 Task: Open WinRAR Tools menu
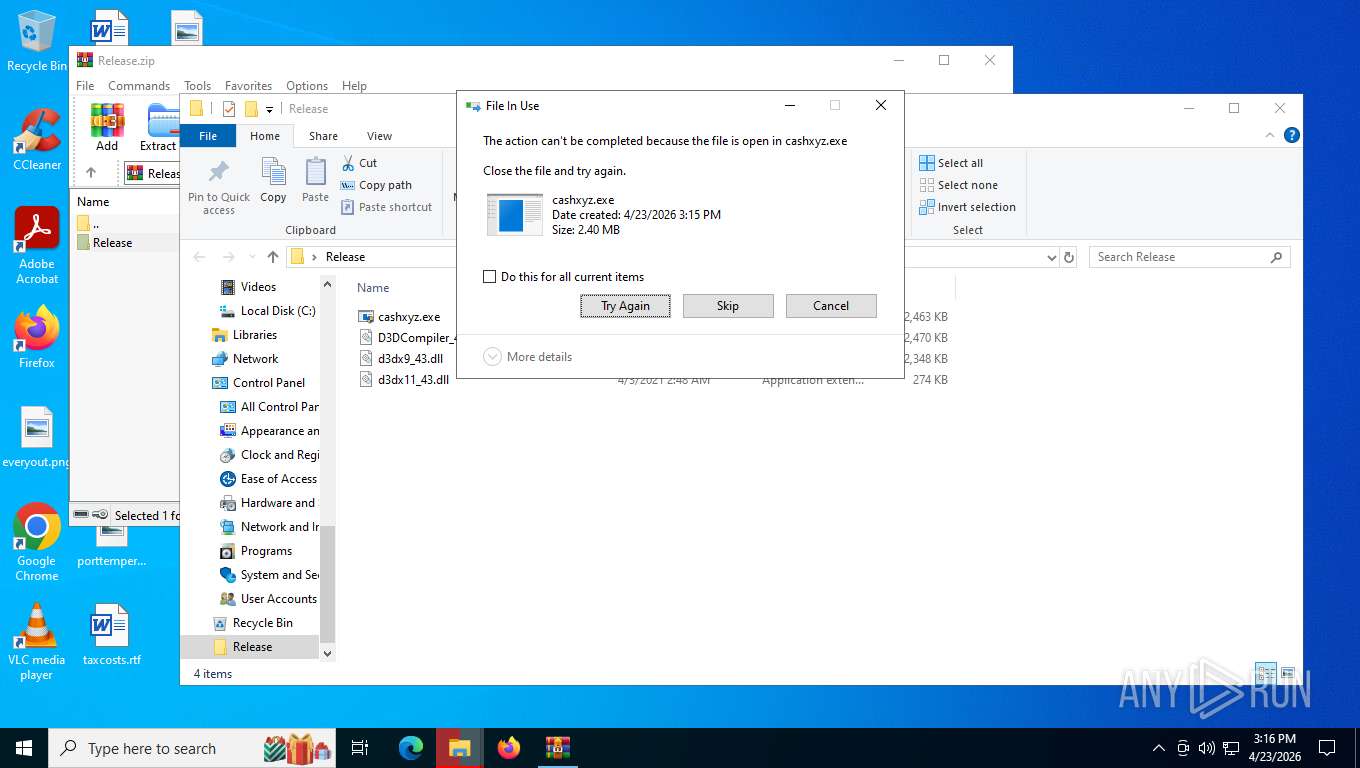pyautogui.click(x=197, y=86)
